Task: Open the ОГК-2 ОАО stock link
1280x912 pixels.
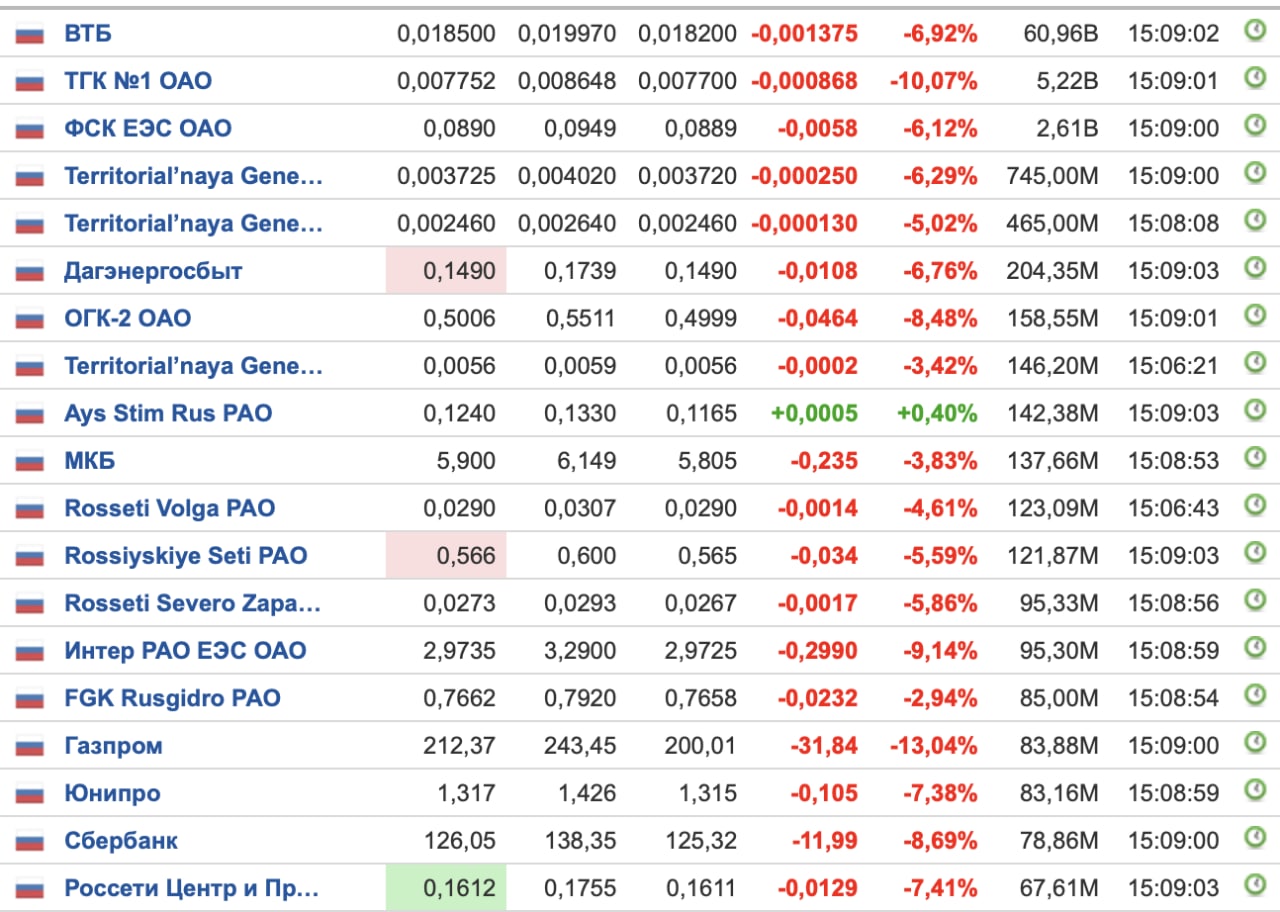Action: pos(128,318)
